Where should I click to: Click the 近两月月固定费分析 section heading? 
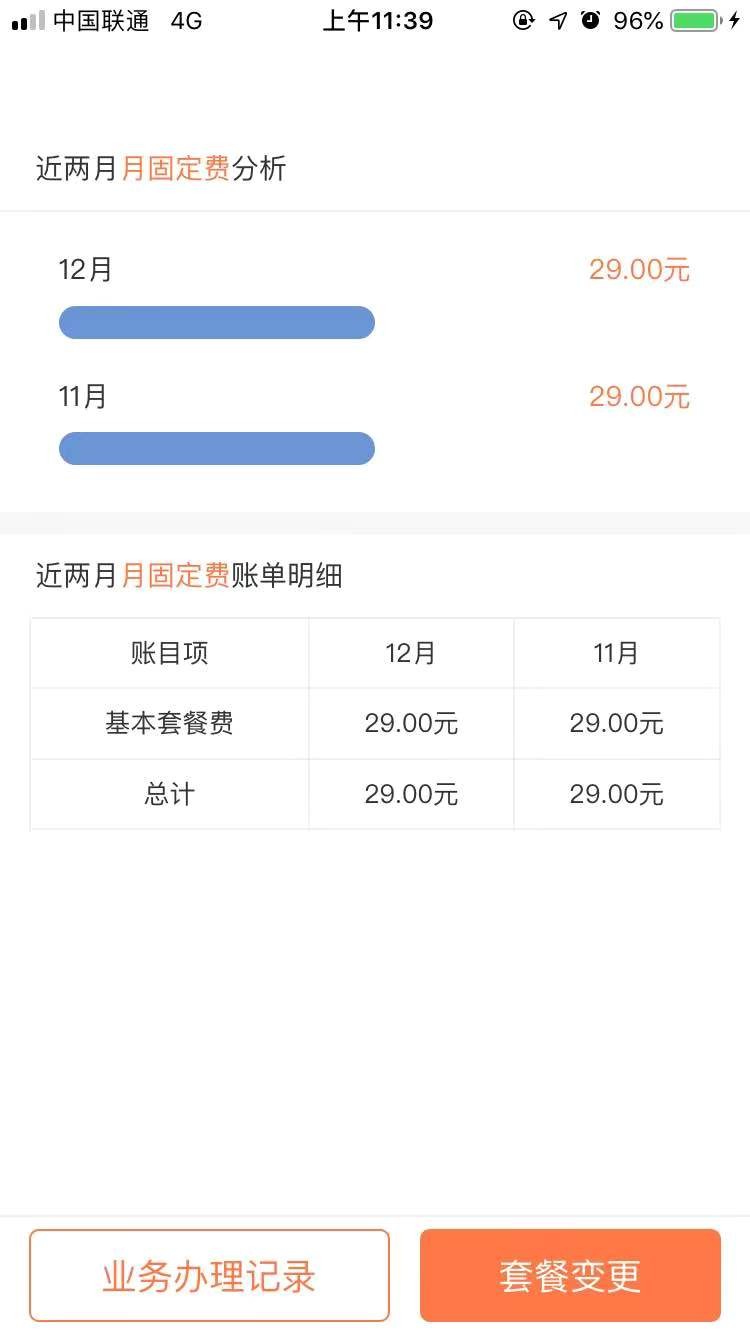click(x=161, y=168)
